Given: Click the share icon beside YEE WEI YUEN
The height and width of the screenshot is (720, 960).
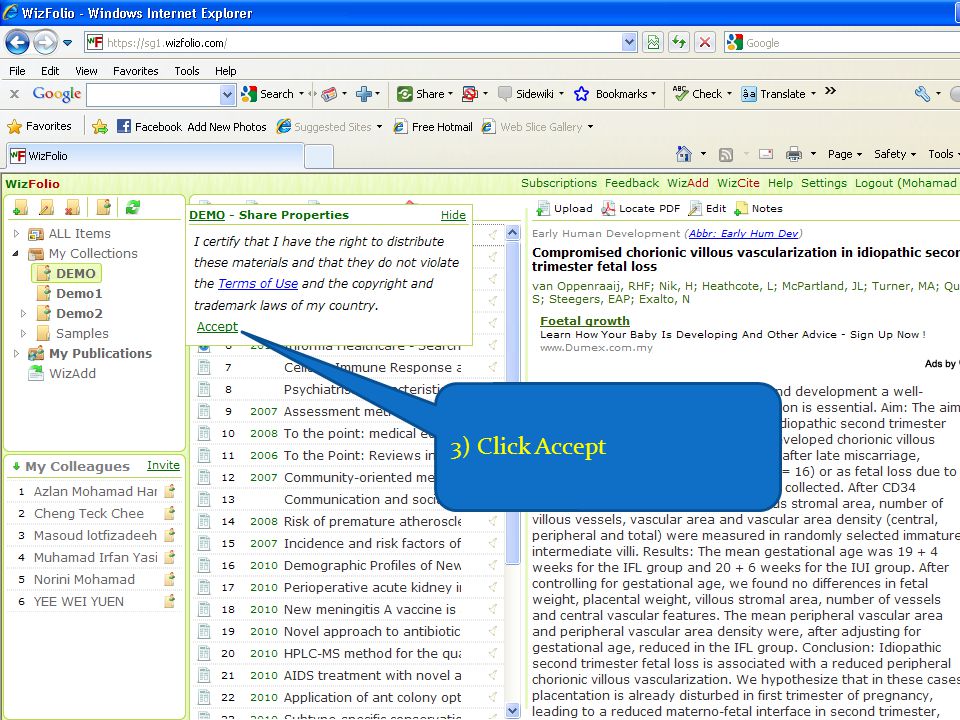Looking at the screenshot, I should point(170,601).
